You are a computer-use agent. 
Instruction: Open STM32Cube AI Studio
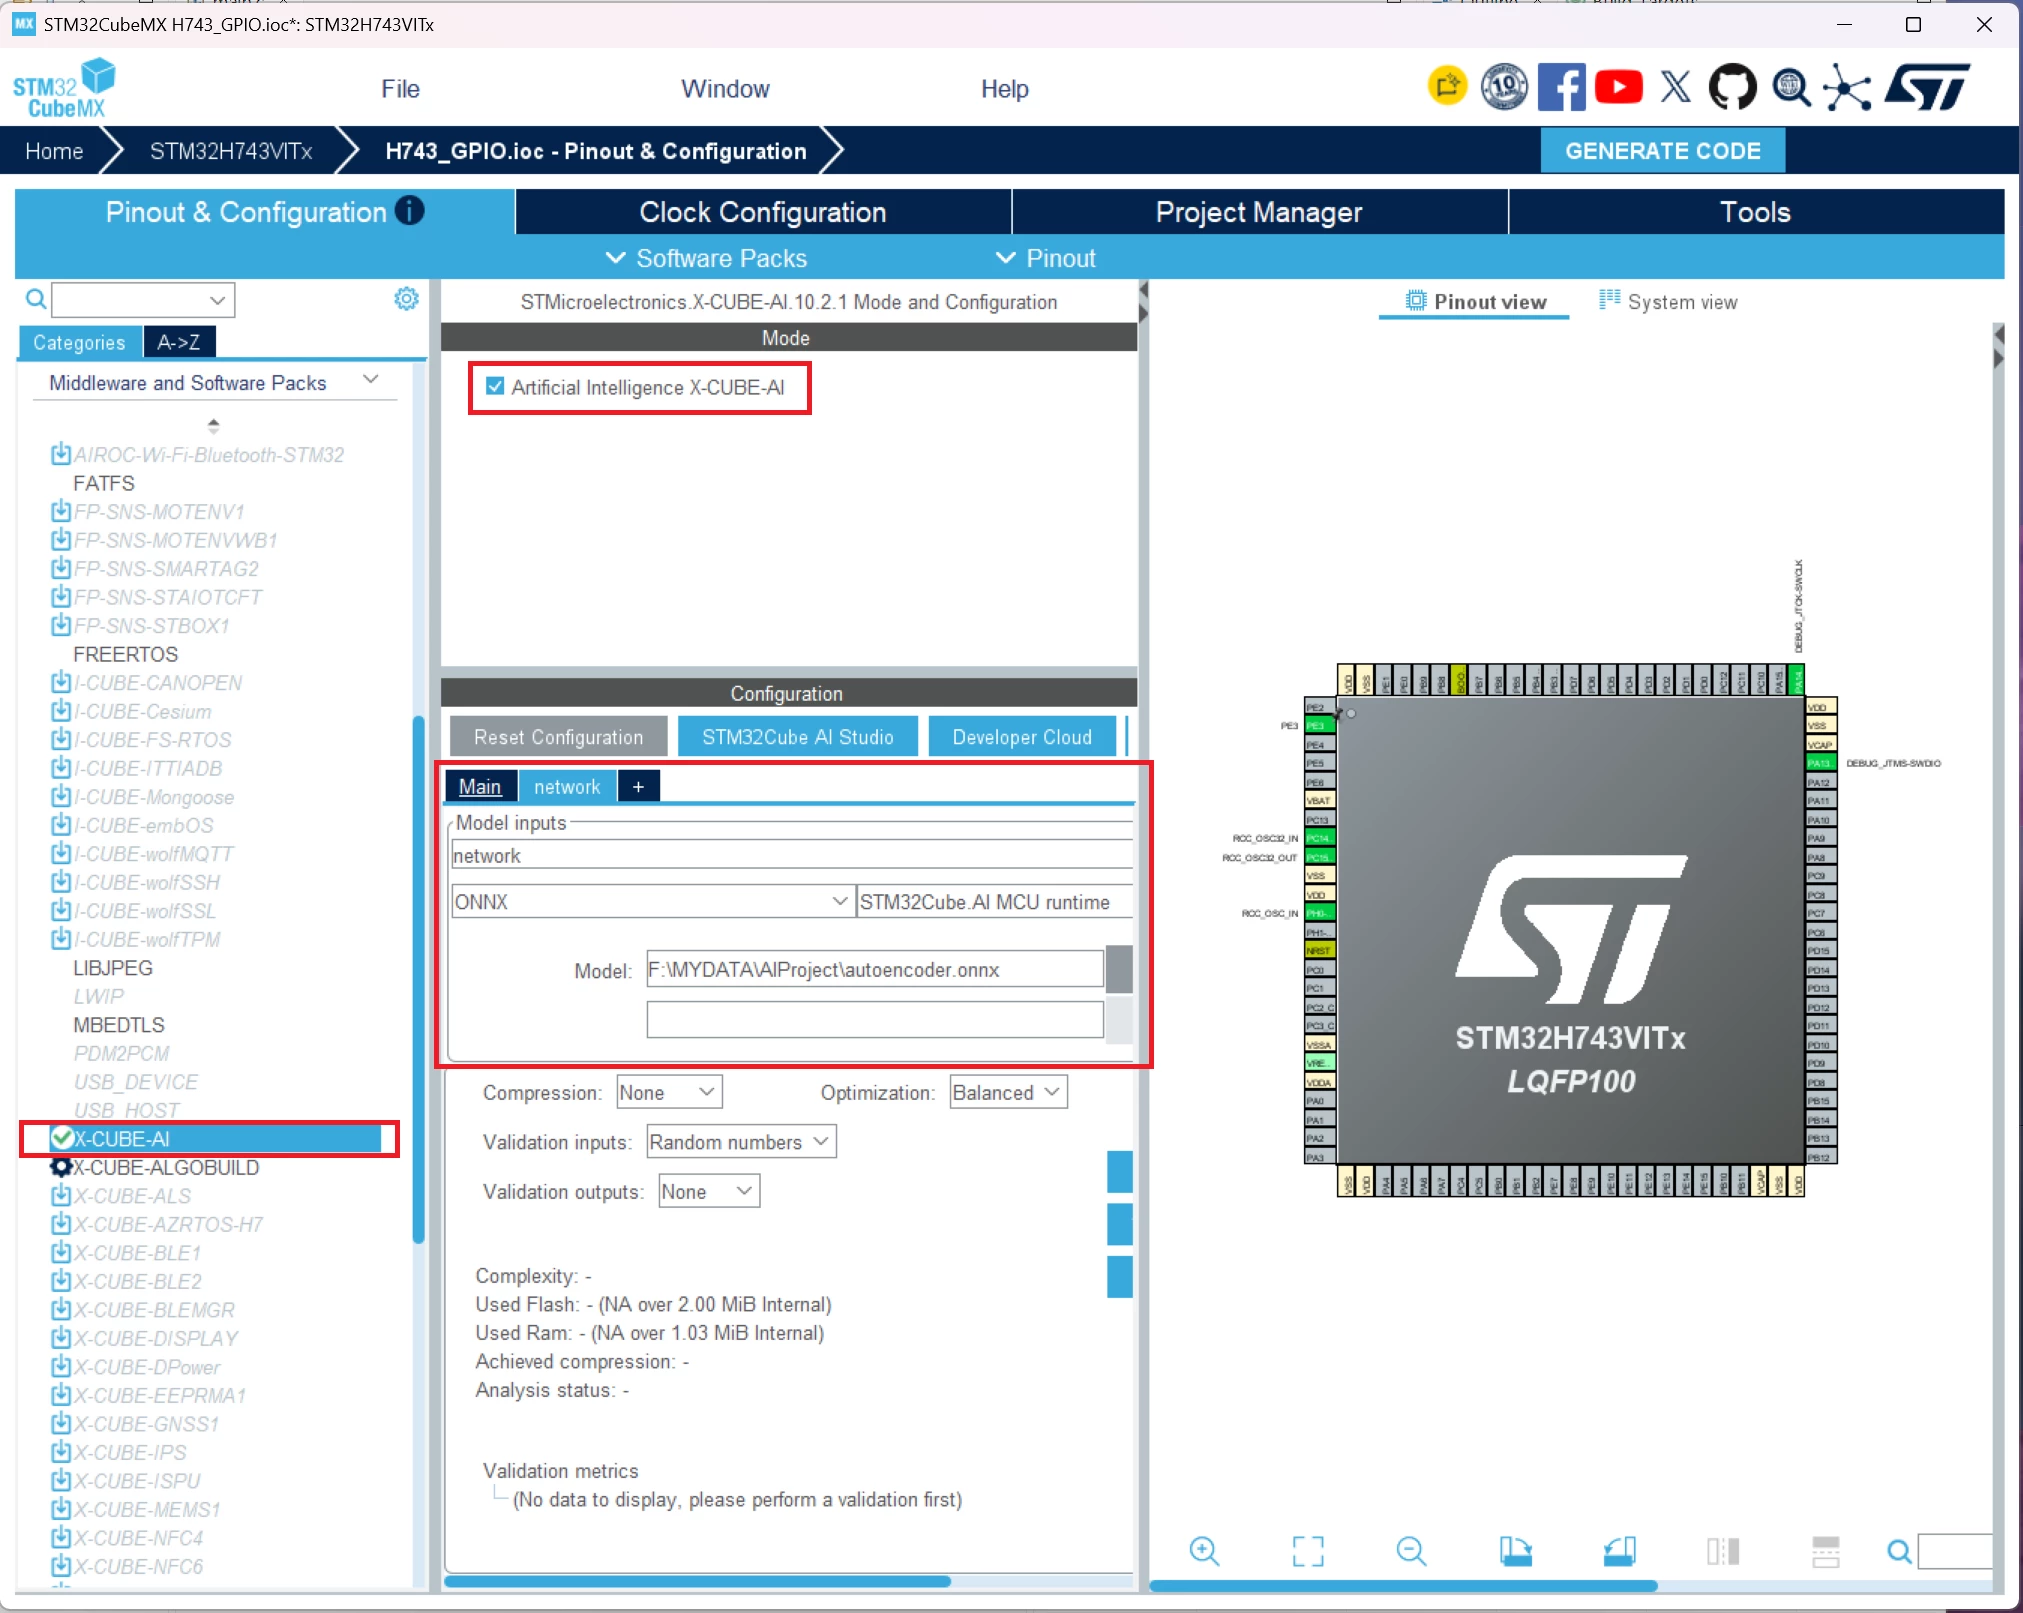[x=797, y=737]
